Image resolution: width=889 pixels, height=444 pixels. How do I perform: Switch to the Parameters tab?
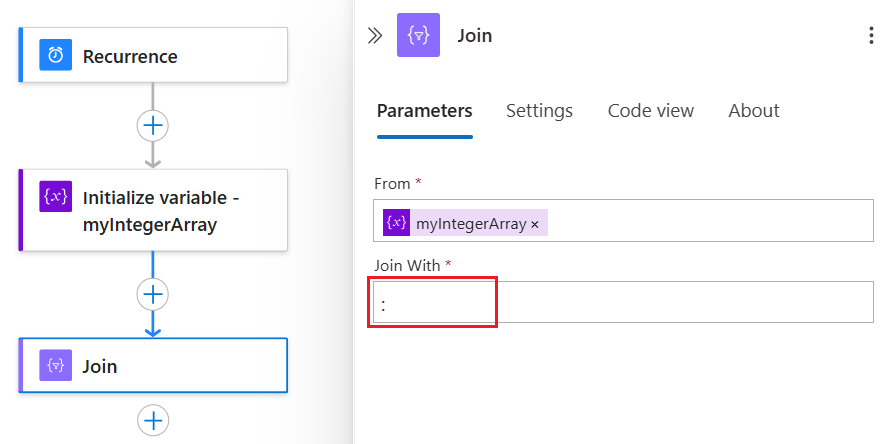[425, 111]
